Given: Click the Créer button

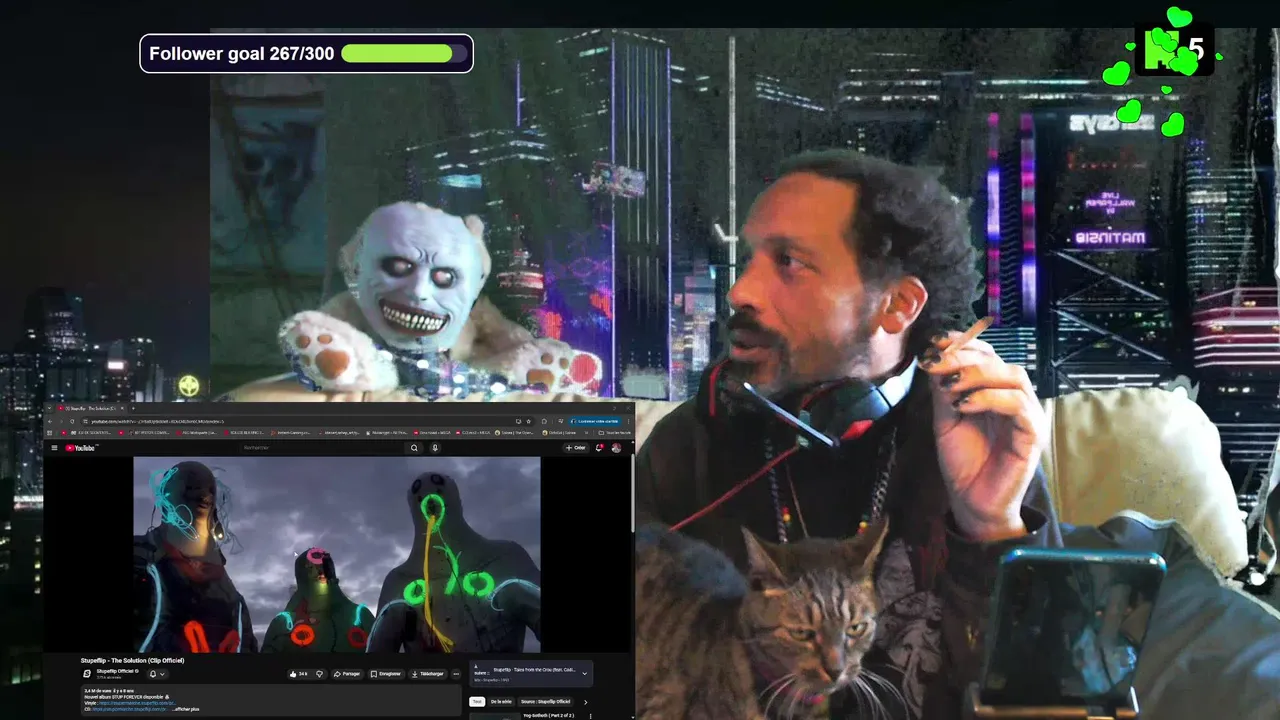Looking at the screenshot, I should [576, 447].
